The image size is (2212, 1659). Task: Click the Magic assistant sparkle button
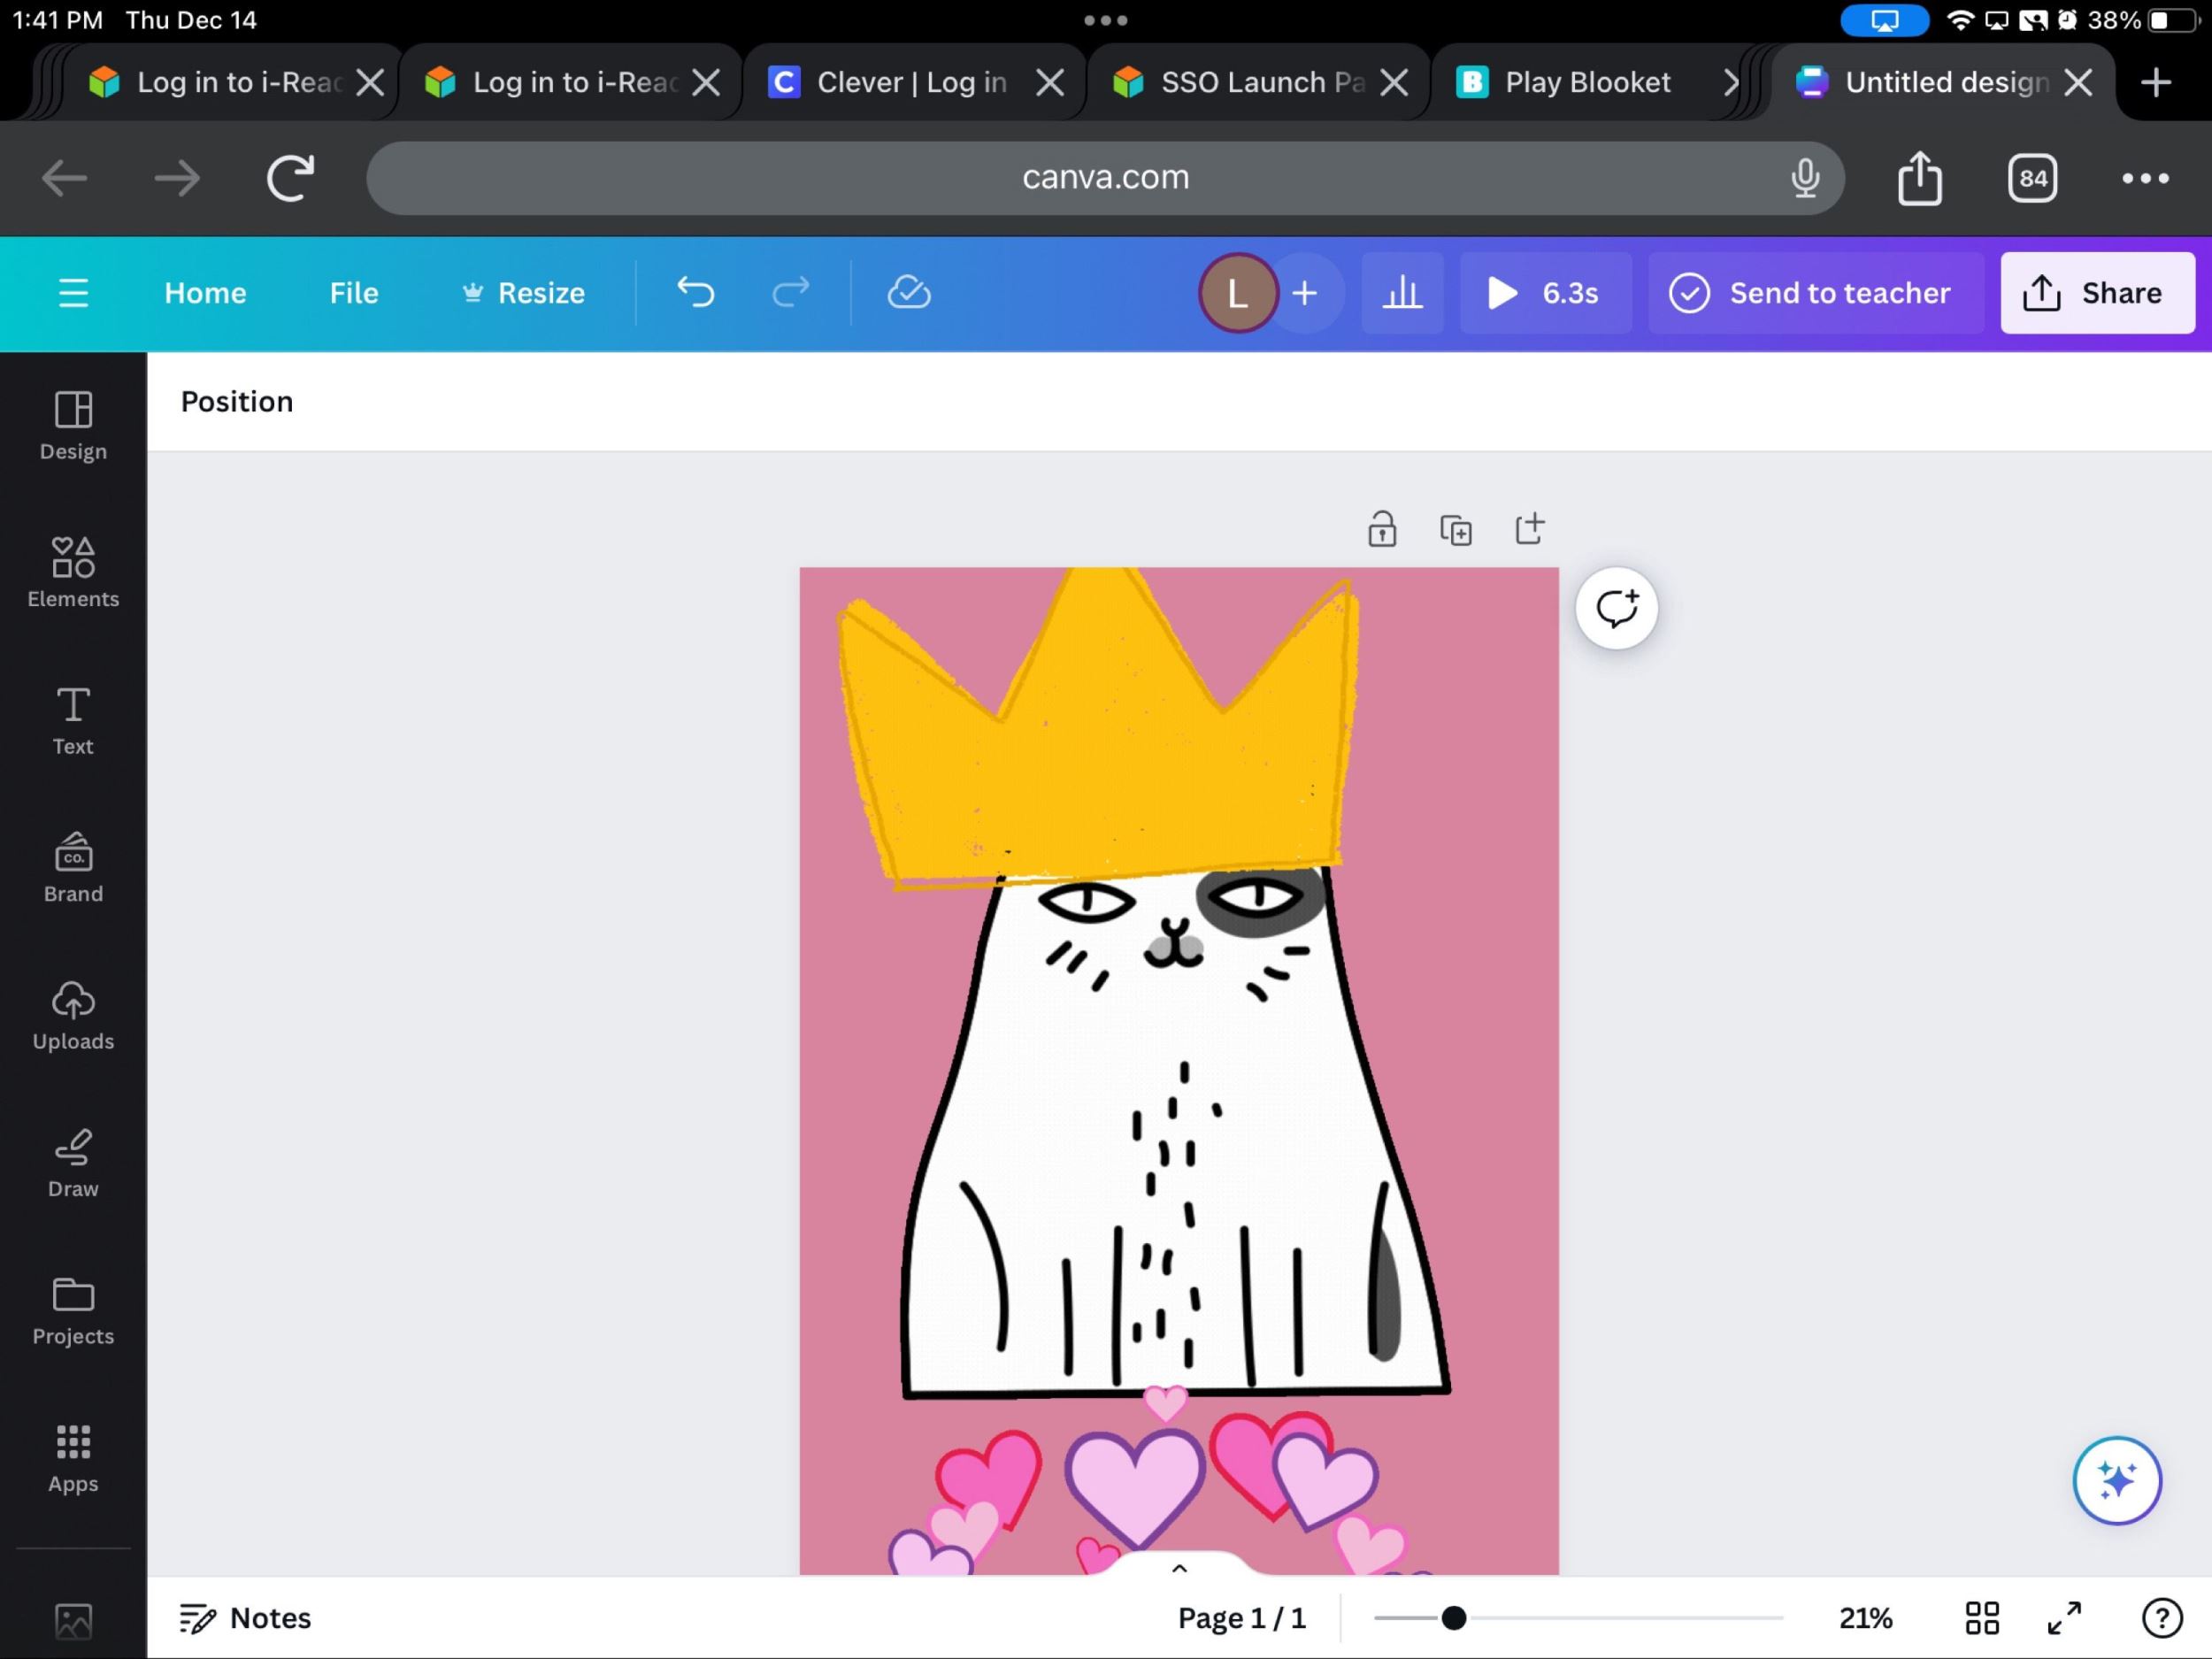(2116, 1479)
